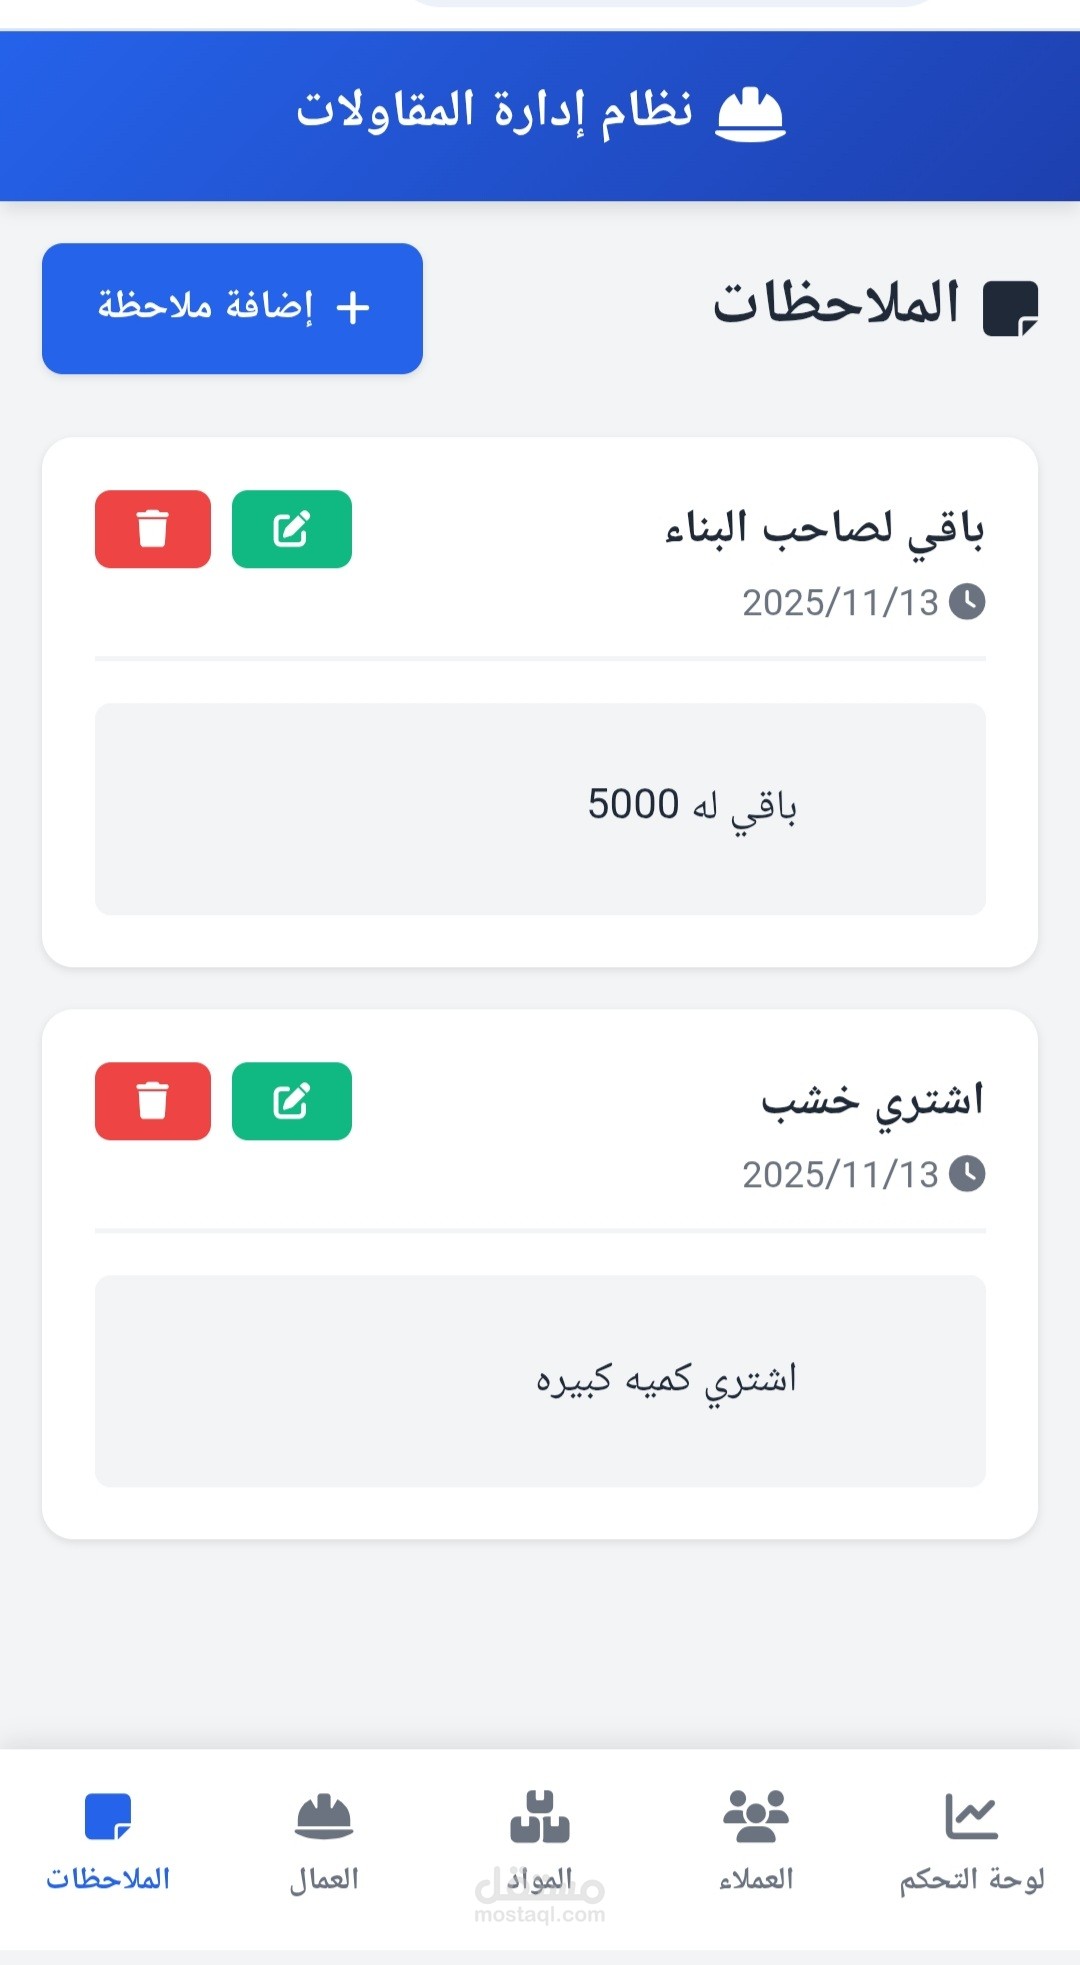1080x1965 pixels.
Task: Delete the باقي لصاحب البناء note
Action: tap(153, 529)
